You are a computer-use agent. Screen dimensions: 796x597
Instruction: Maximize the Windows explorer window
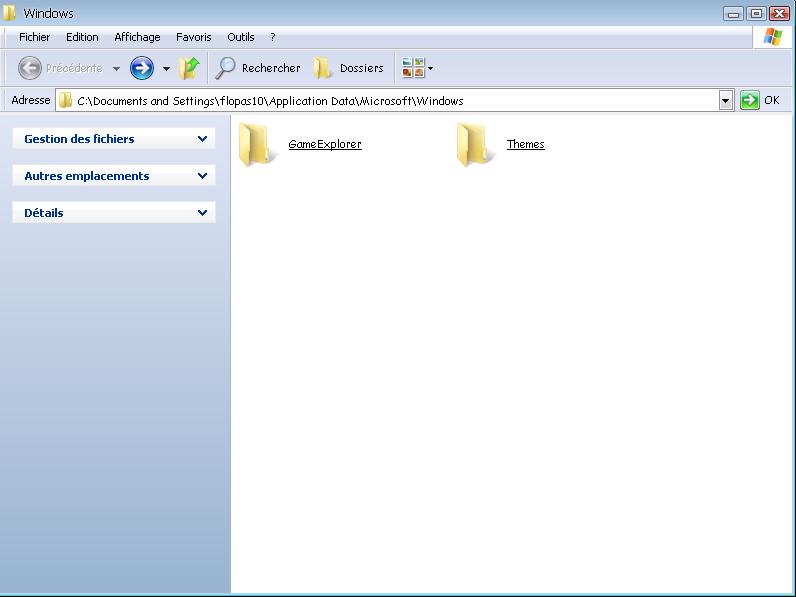[x=756, y=13]
